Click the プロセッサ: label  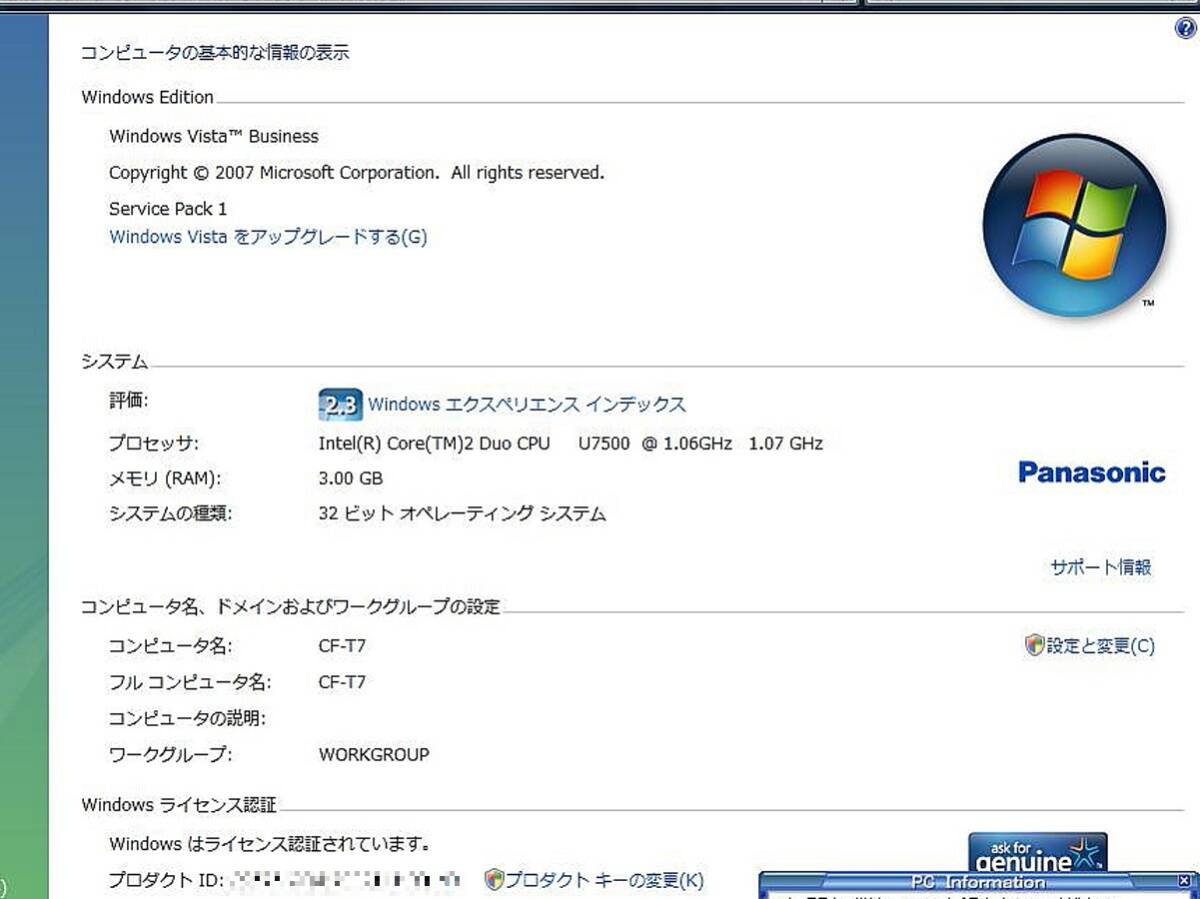point(154,443)
